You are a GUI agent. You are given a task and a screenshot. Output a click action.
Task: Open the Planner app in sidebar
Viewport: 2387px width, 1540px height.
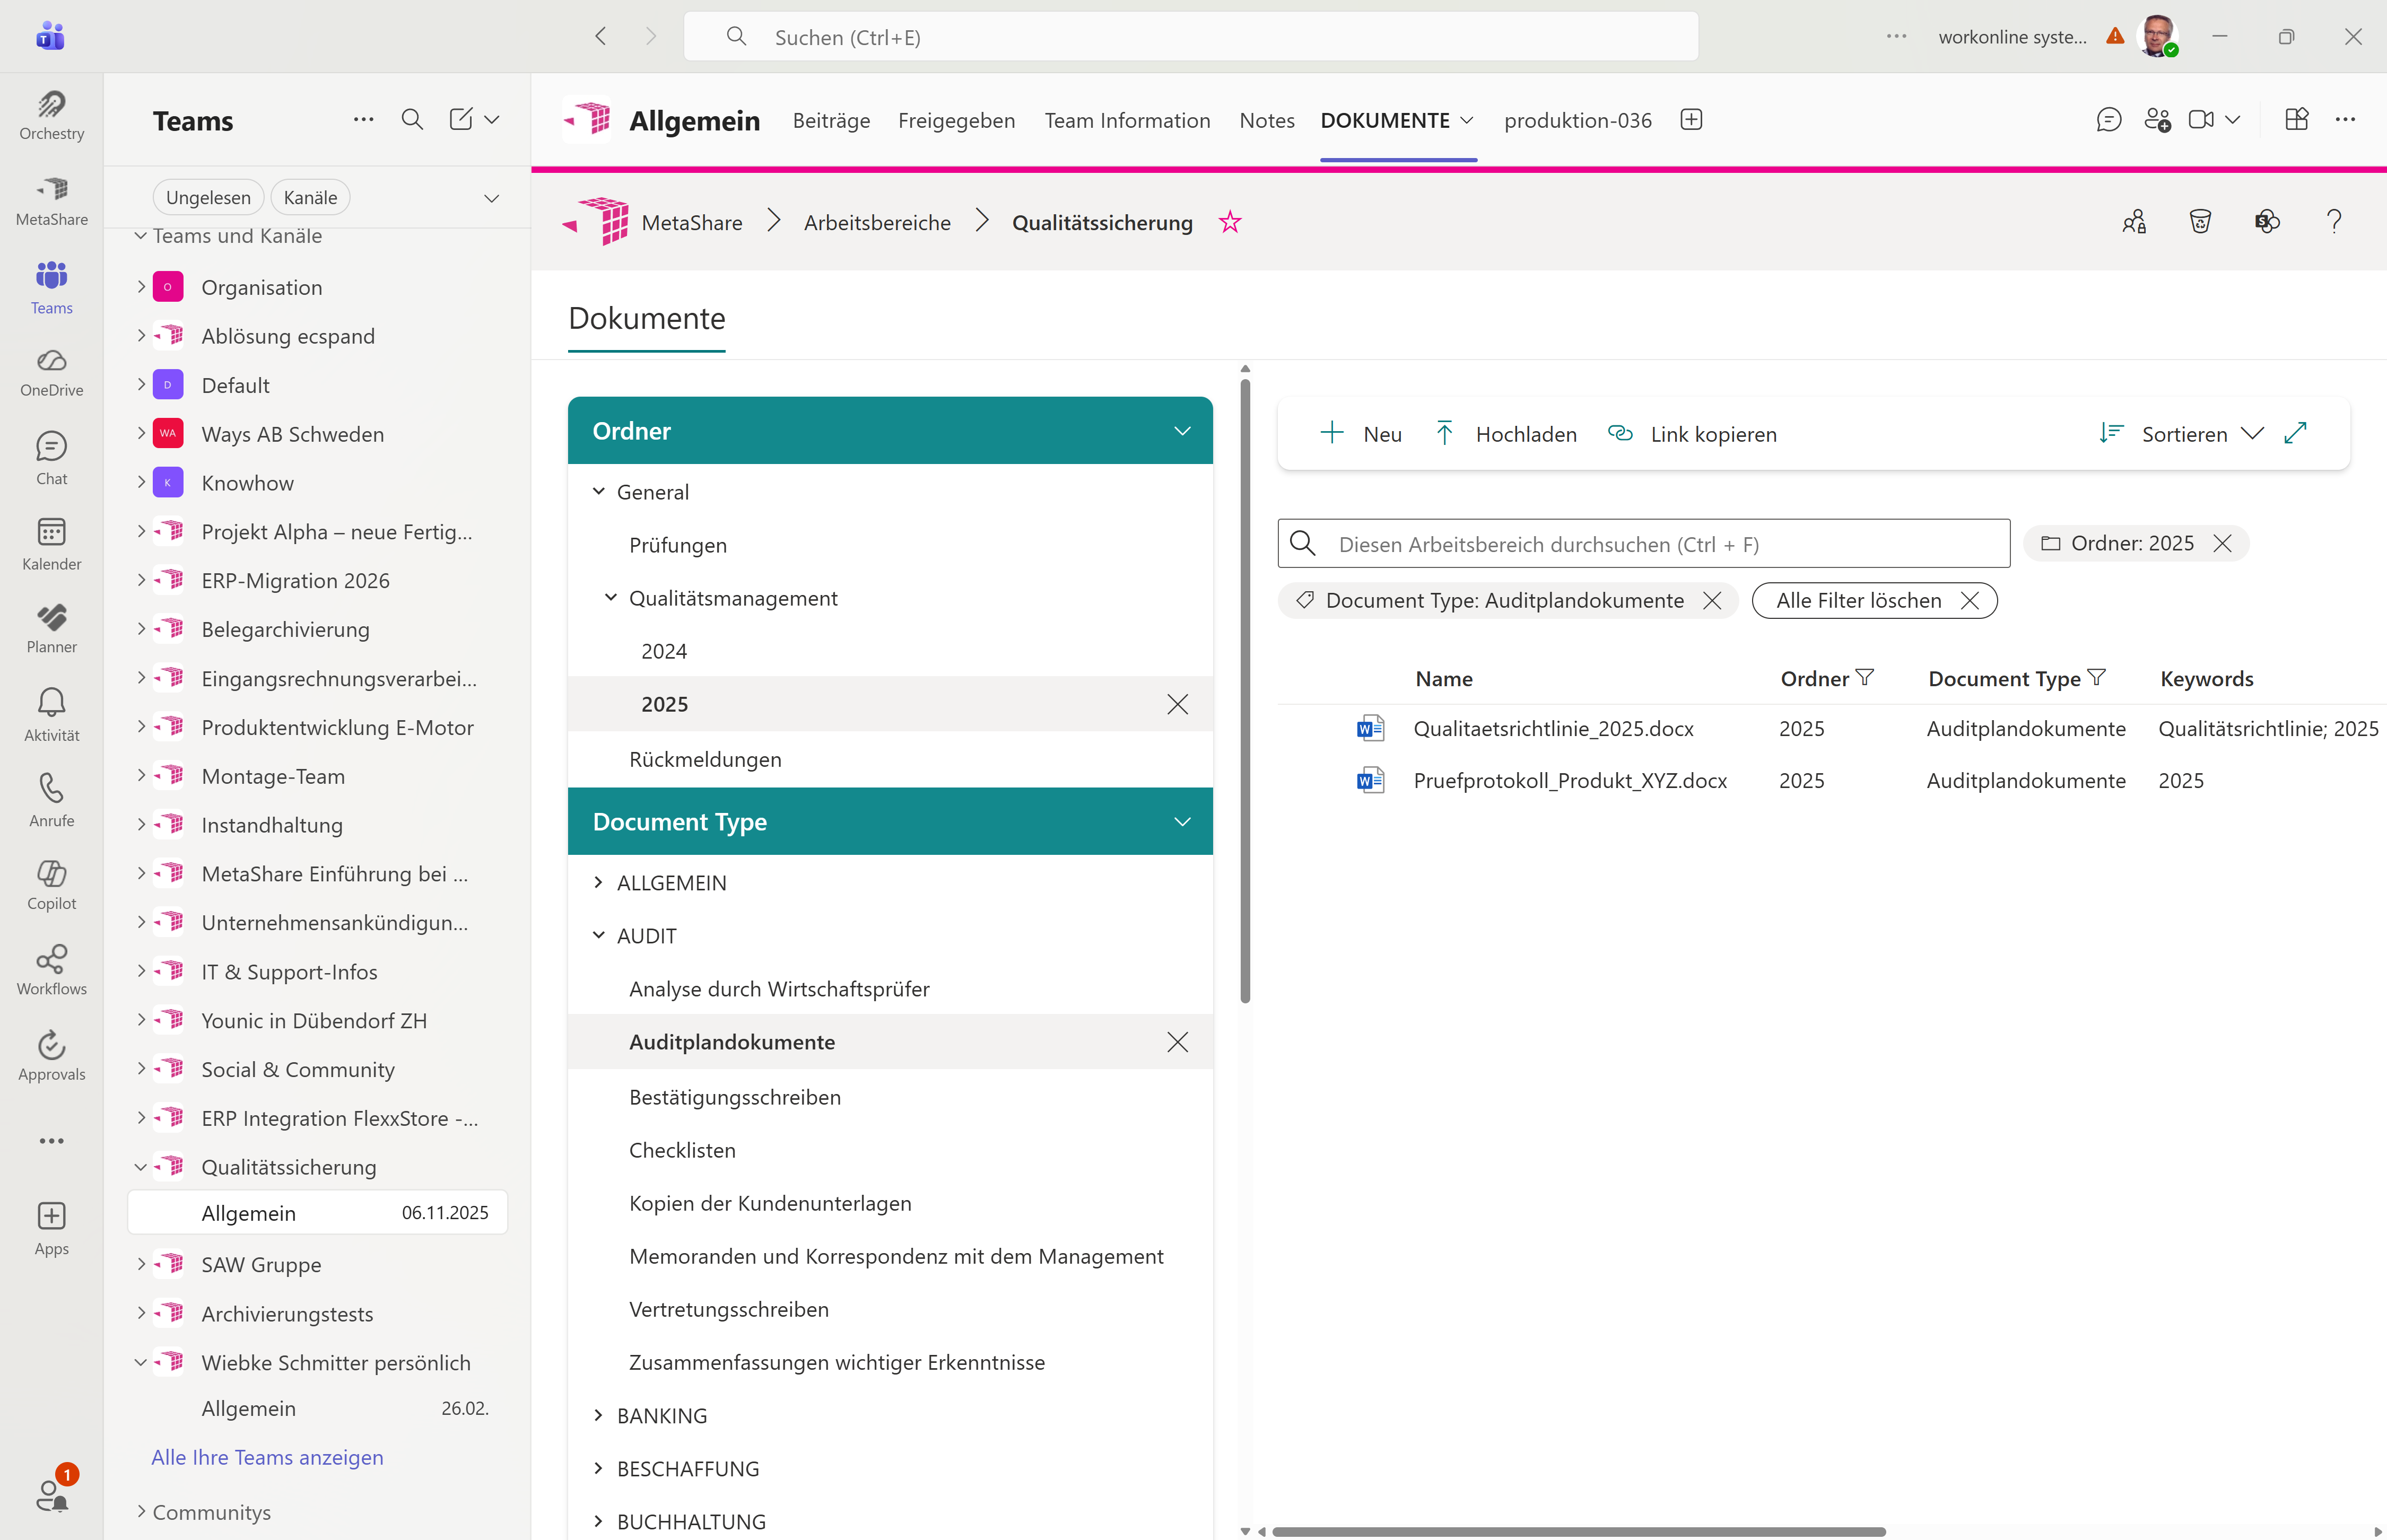click(x=51, y=627)
